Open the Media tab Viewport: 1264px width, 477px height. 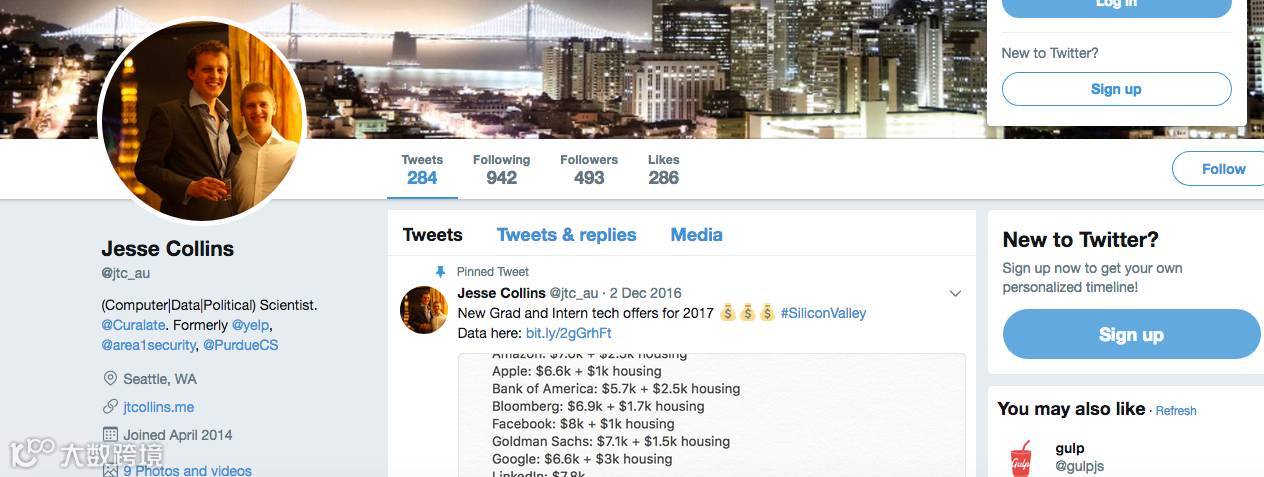click(x=696, y=235)
